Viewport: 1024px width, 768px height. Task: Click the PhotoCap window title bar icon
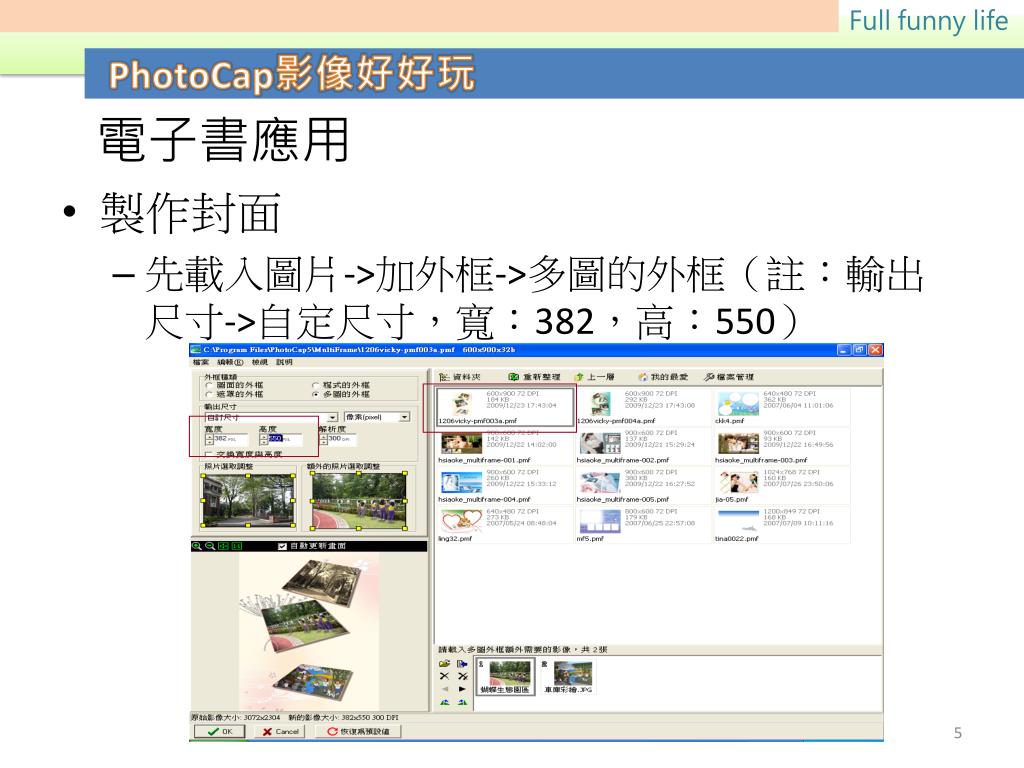[x=195, y=350]
